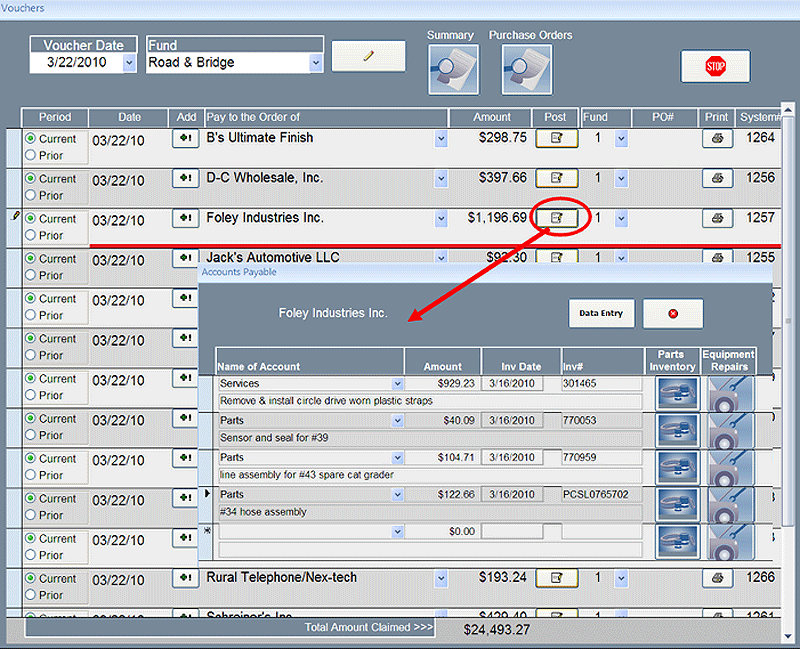Viewport: 800px width, 649px height.
Task: Open Parts Inventory for the $40.09 Parts line
Action: [678, 431]
